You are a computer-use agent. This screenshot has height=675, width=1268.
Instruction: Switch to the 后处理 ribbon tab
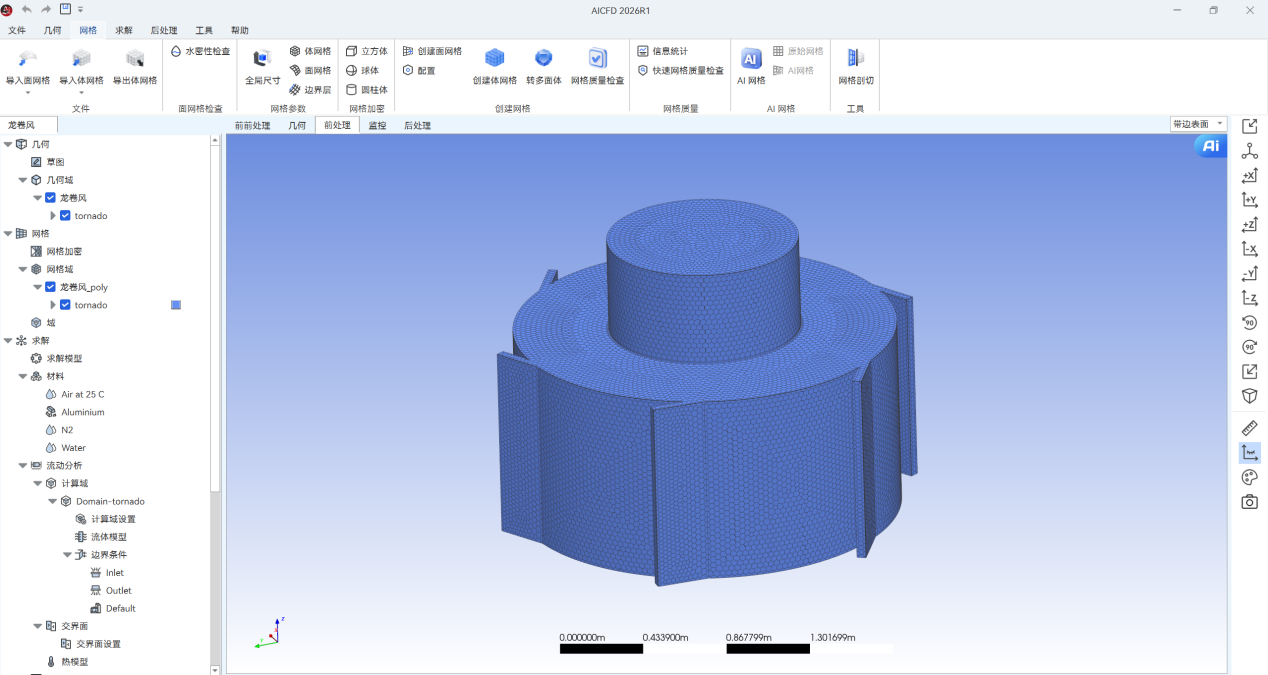163,30
